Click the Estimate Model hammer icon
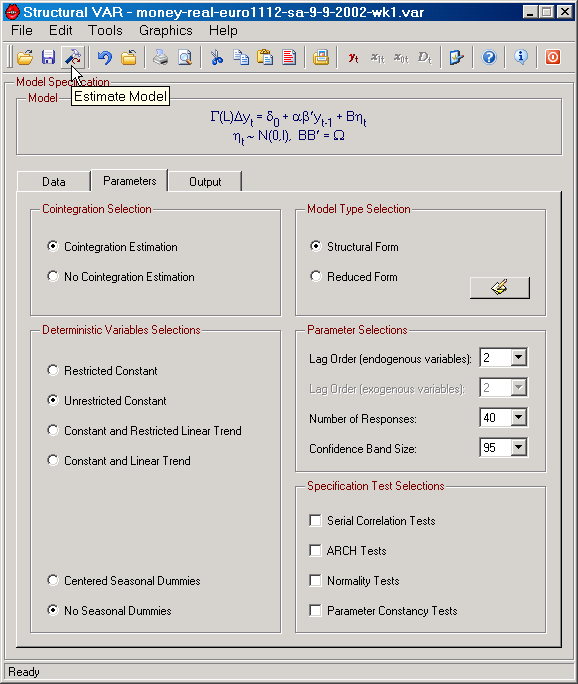Viewport: 578px width, 684px height. [72, 57]
